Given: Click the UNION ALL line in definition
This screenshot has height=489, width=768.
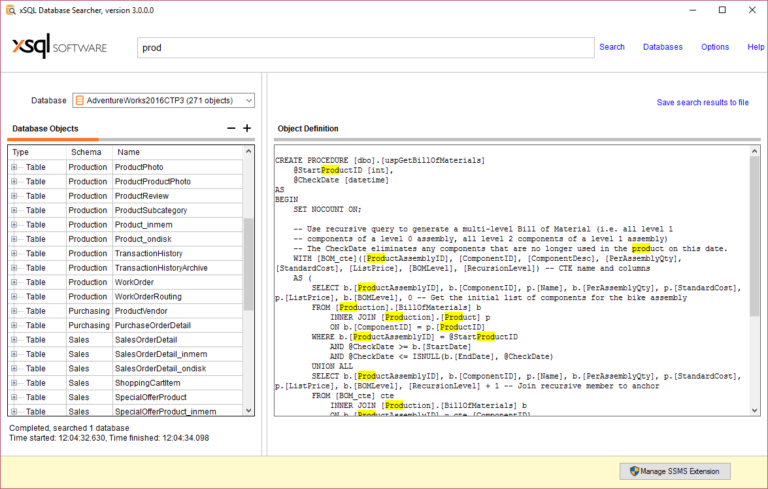Looking at the screenshot, I should pyautogui.click(x=332, y=366).
